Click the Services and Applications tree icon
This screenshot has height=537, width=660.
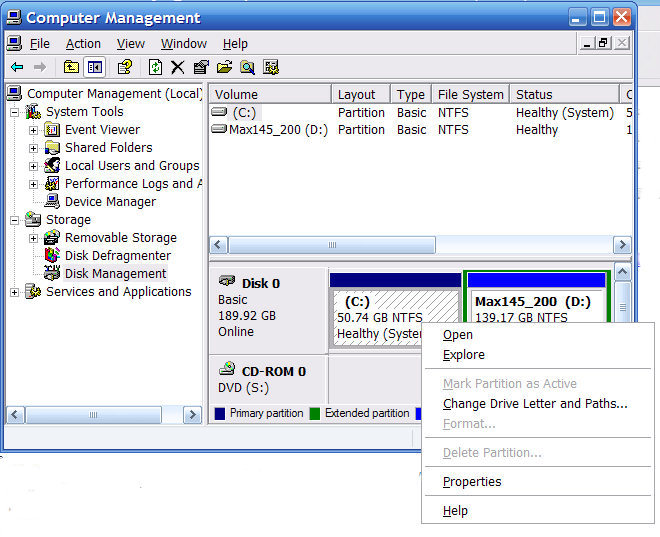click(33, 292)
